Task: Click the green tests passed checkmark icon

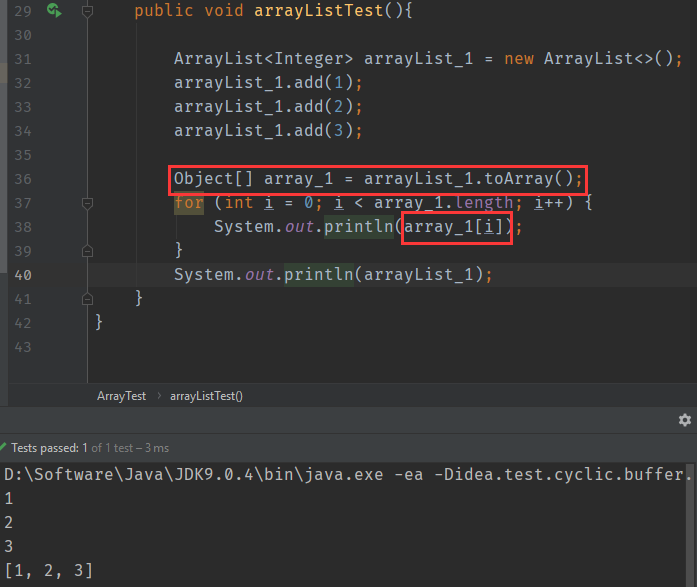Action: 3,446
